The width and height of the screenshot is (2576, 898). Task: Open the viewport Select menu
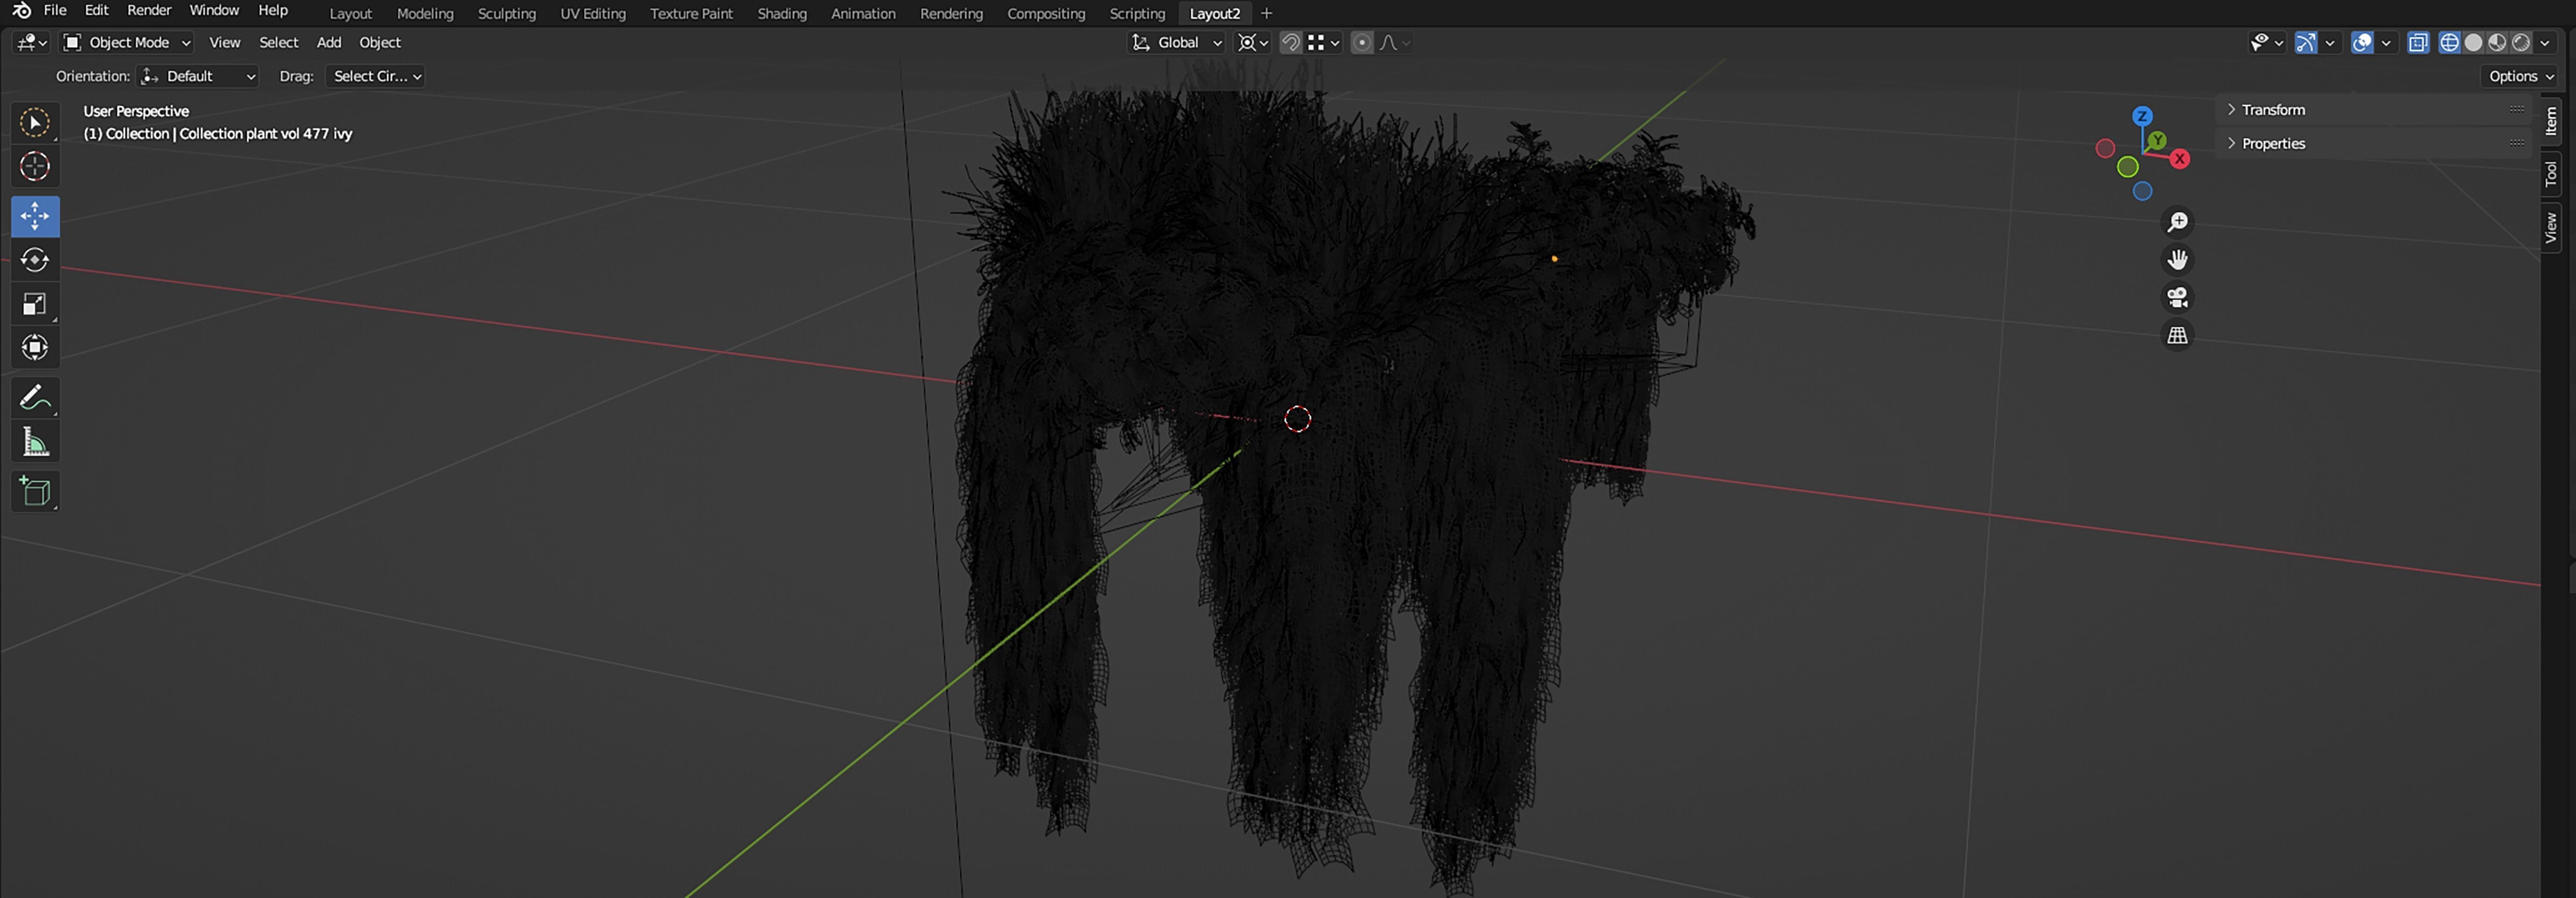tap(279, 43)
